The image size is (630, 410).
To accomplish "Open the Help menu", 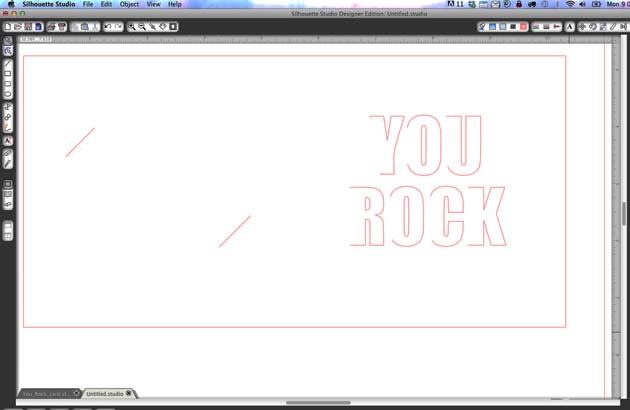I will point(174,4).
